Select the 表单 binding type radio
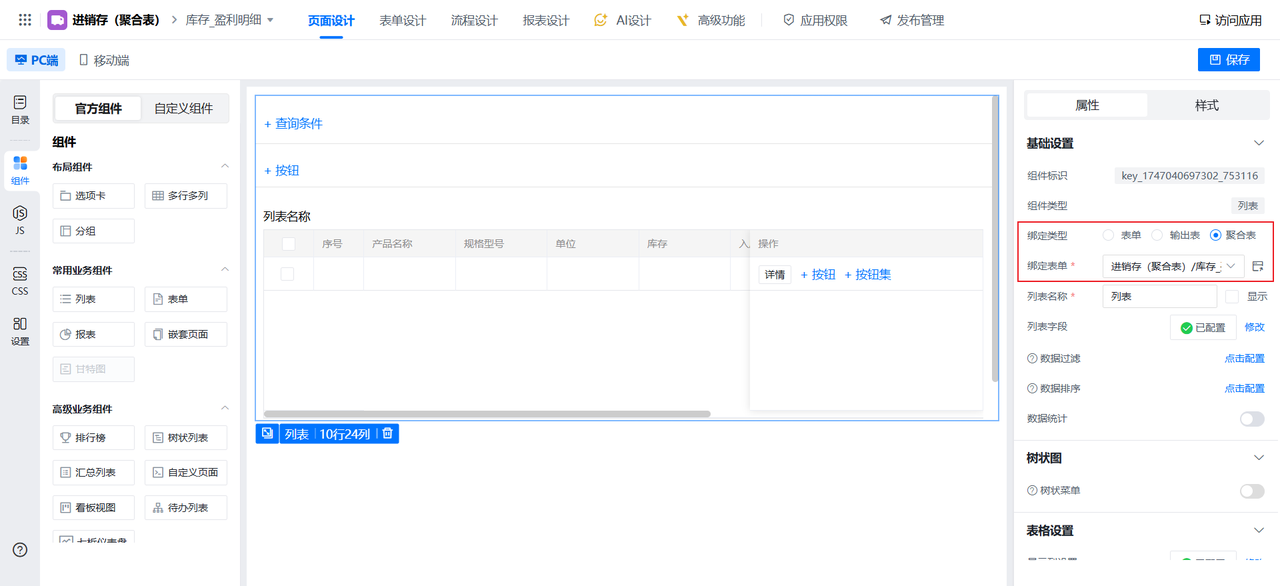 (1108, 235)
